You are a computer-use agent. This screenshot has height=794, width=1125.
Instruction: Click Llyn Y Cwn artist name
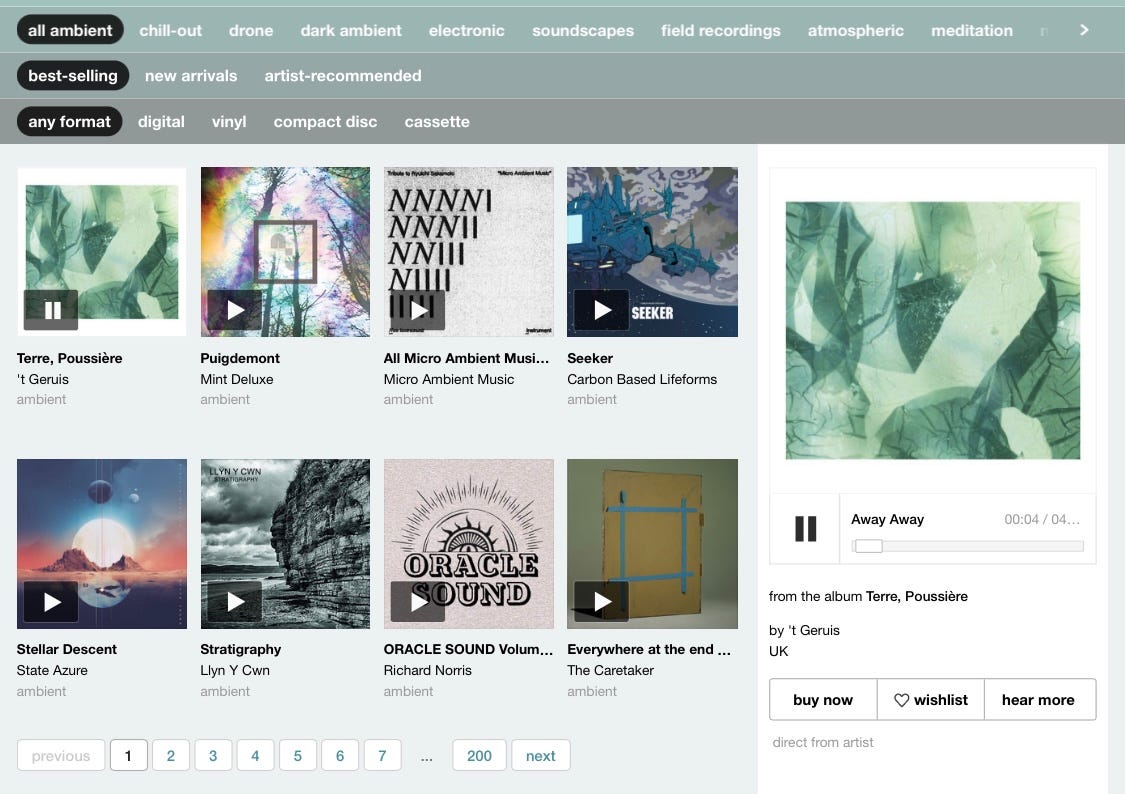(235, 670)
